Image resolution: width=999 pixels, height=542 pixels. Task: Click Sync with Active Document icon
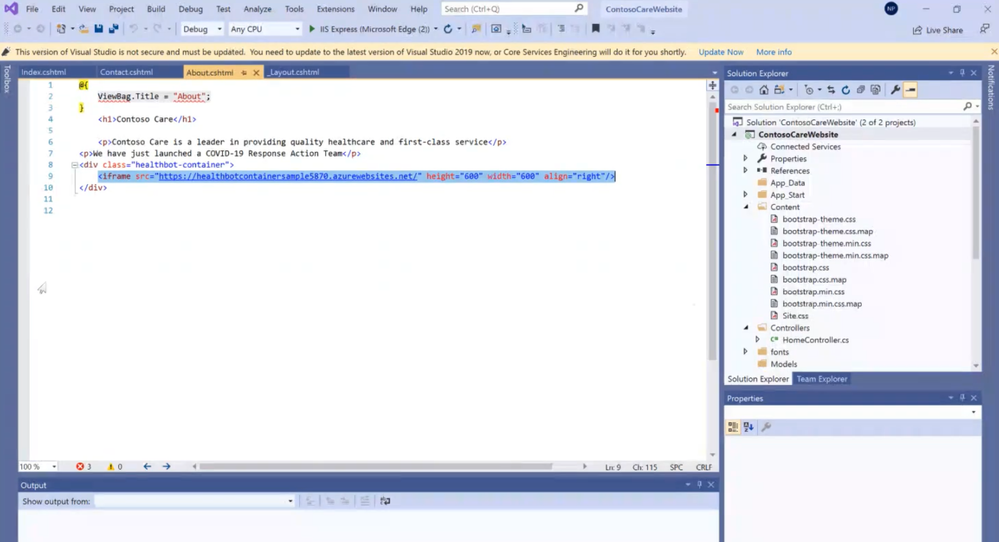click(831, 90)
